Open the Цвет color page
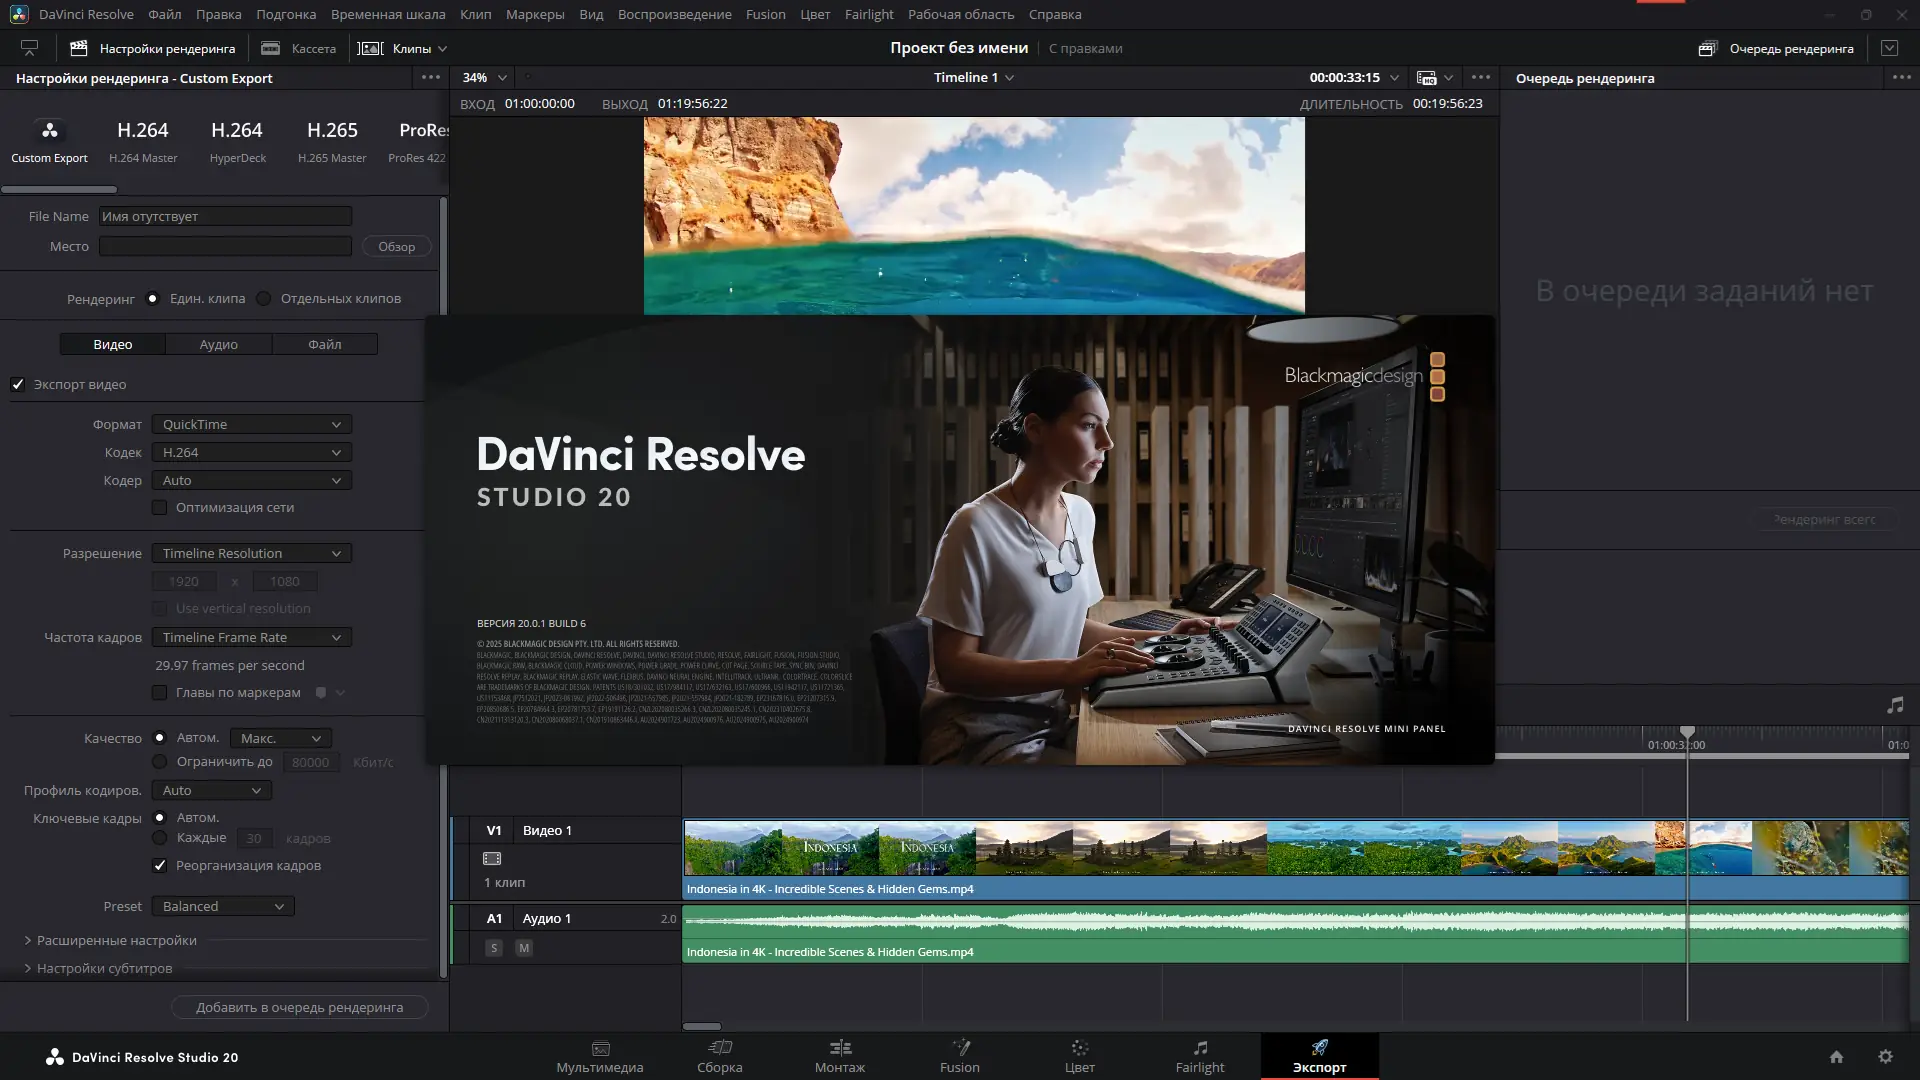The height and width of the screenshot is (1080, 1920). (x=1079, y=1057)
